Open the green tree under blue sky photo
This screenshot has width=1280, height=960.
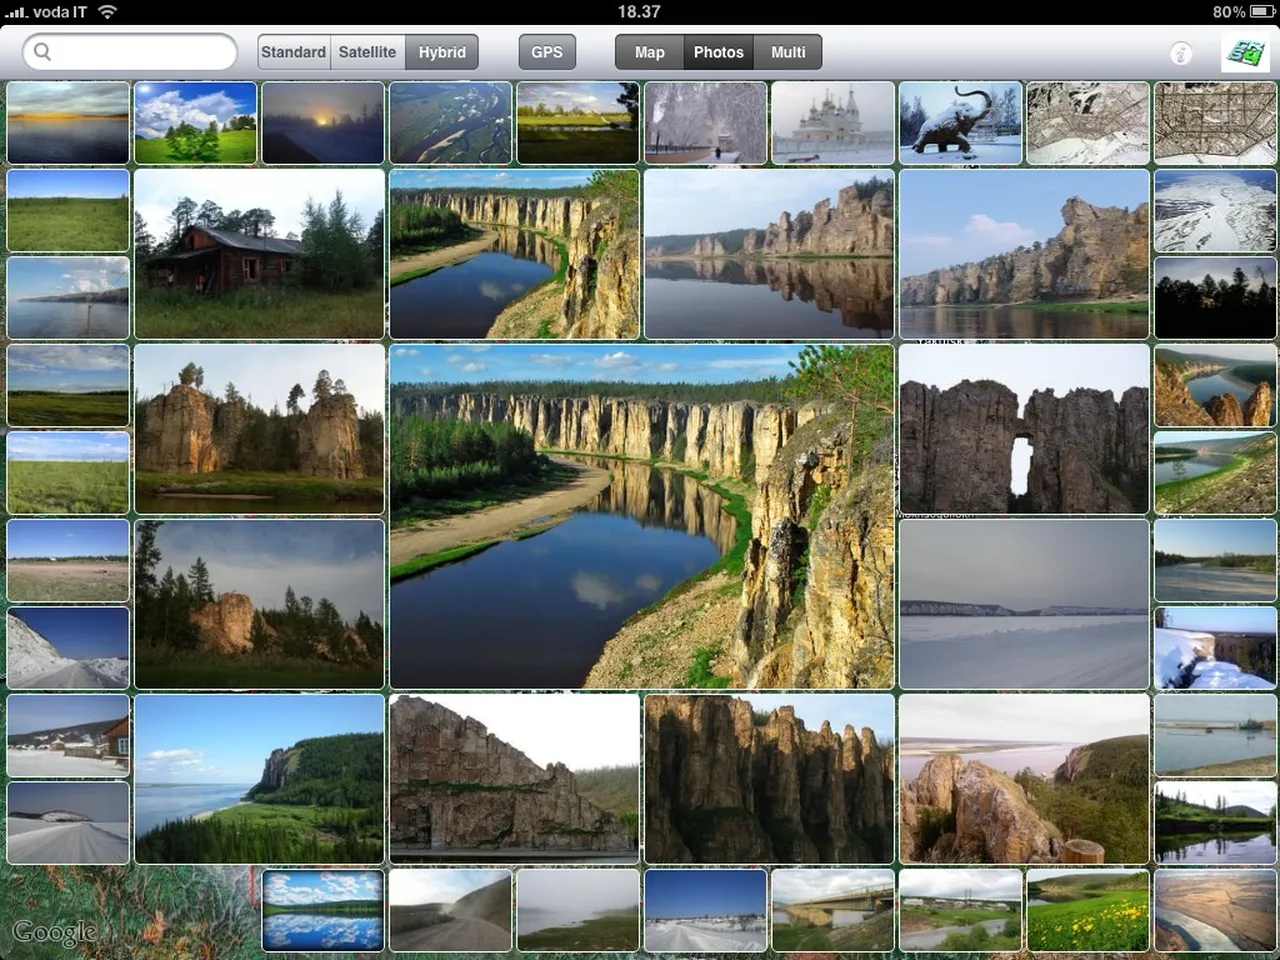196,123
